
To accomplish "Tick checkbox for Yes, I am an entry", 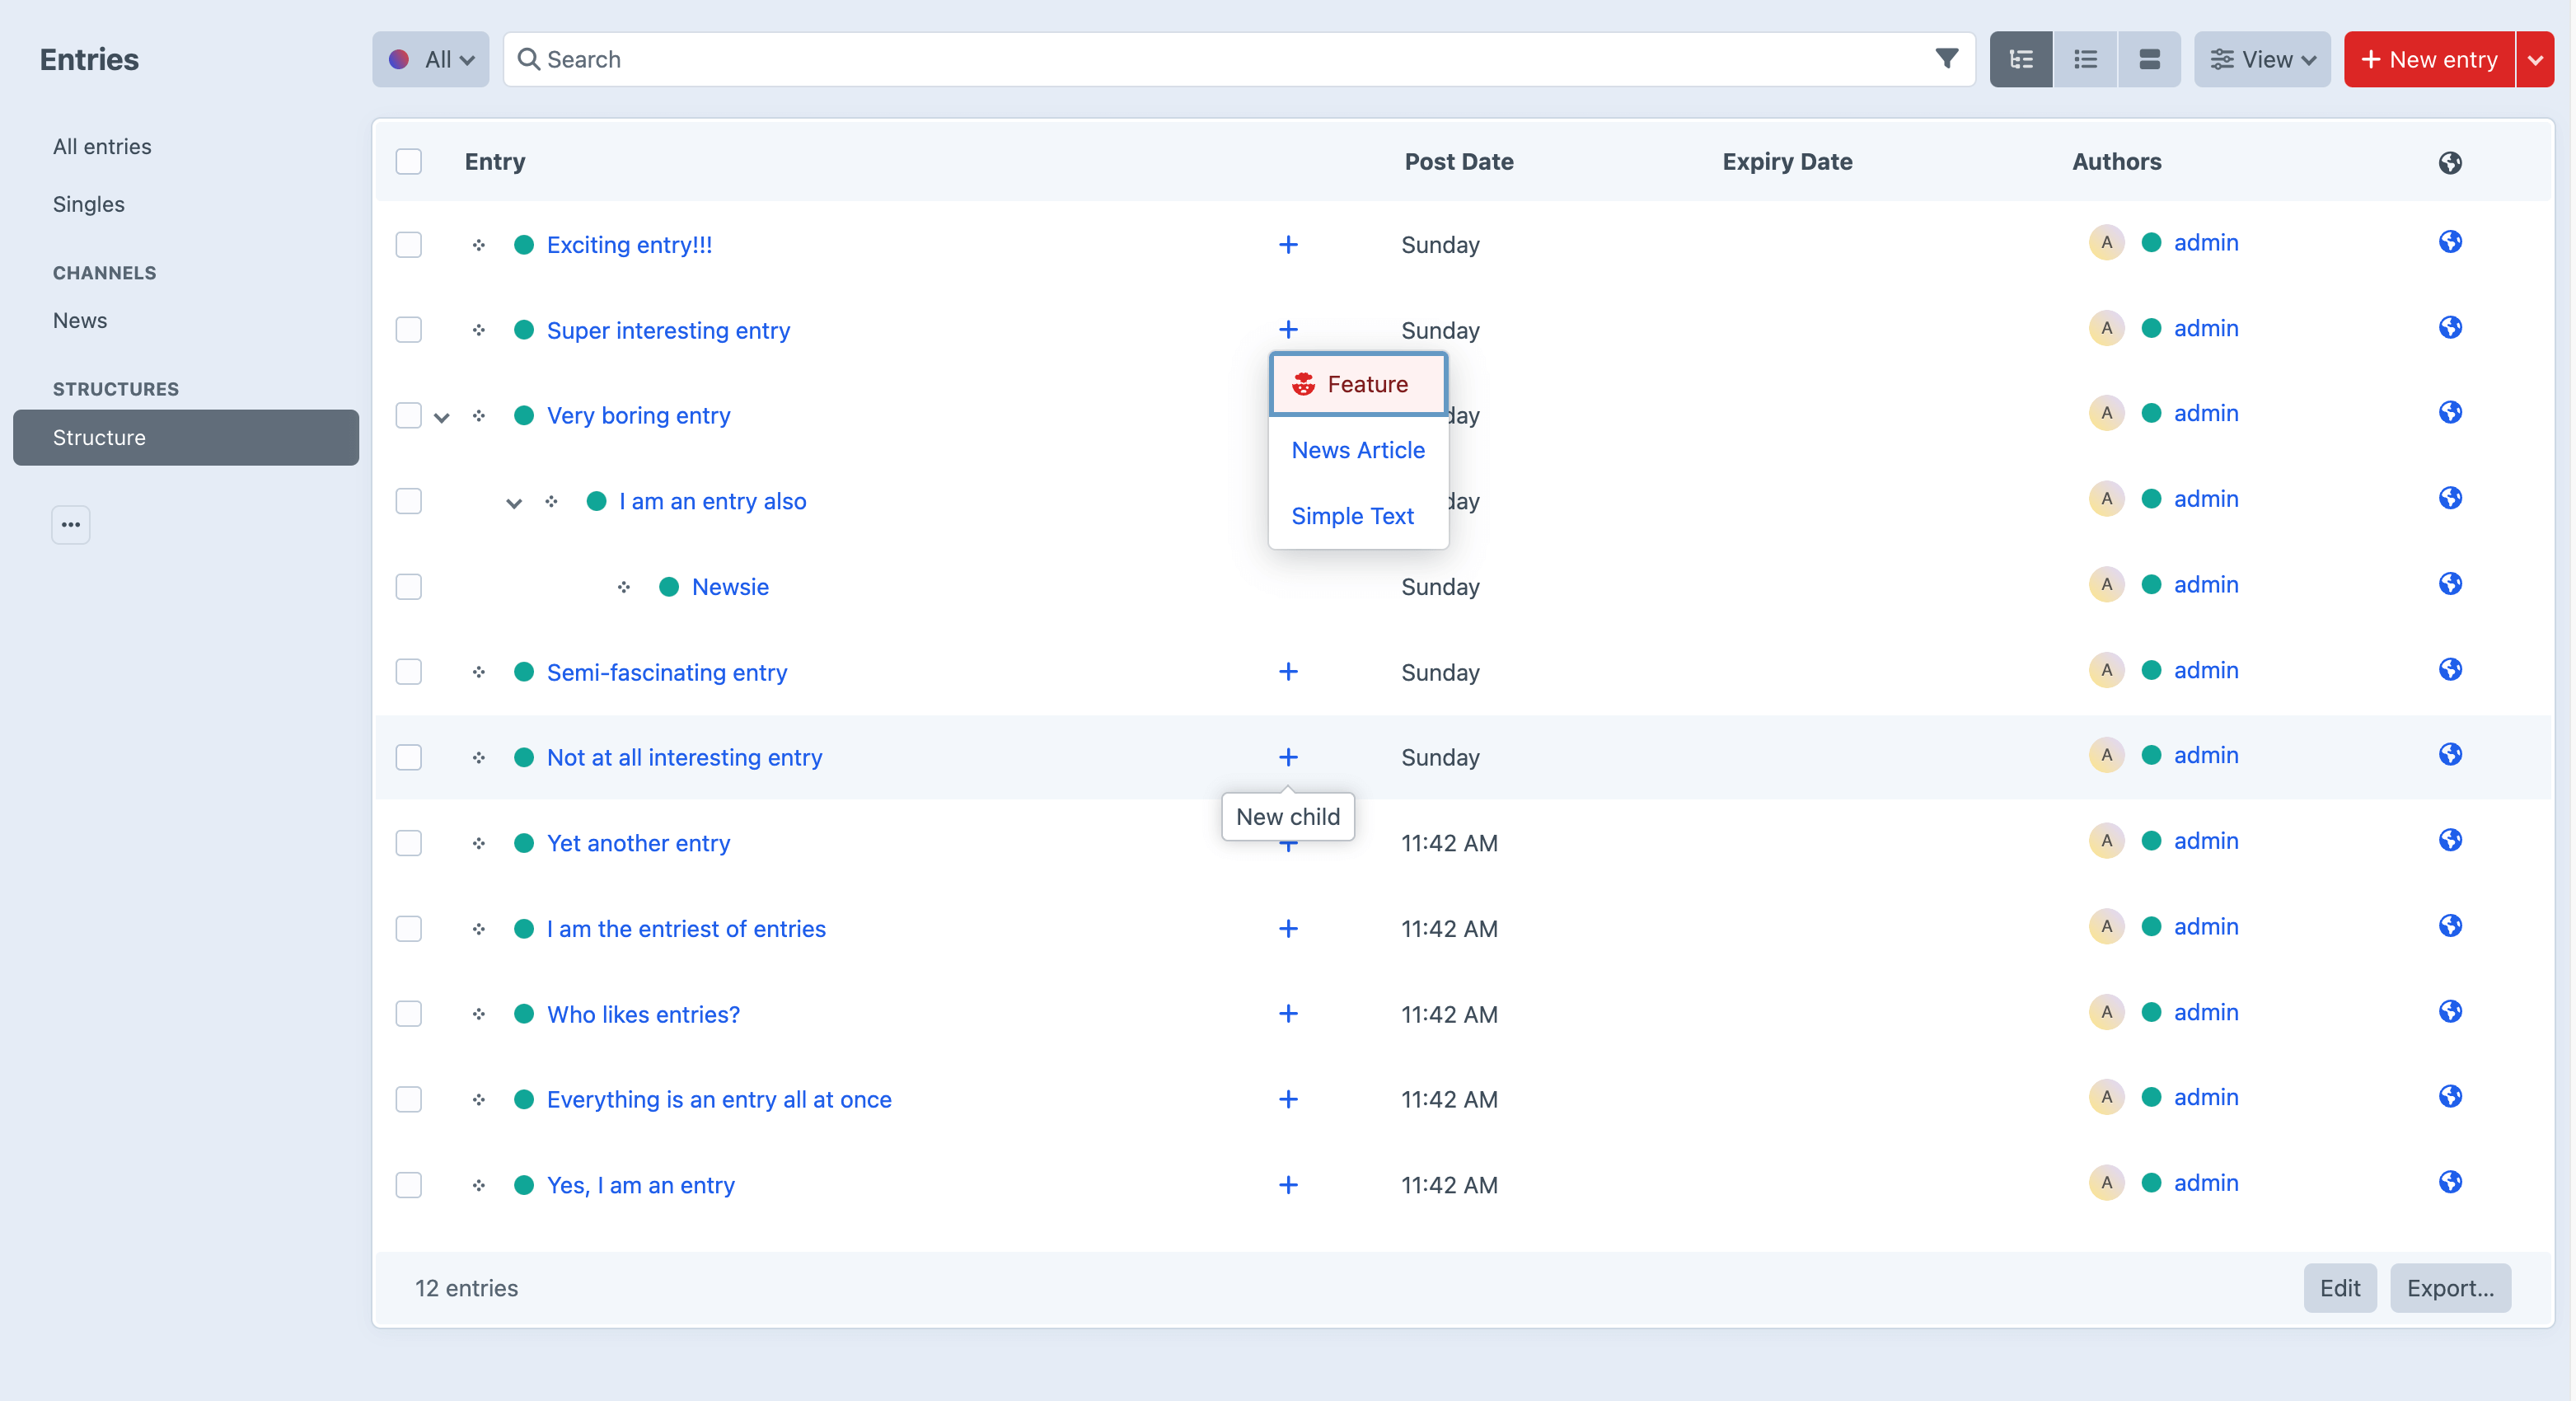I will point(408,1185).
